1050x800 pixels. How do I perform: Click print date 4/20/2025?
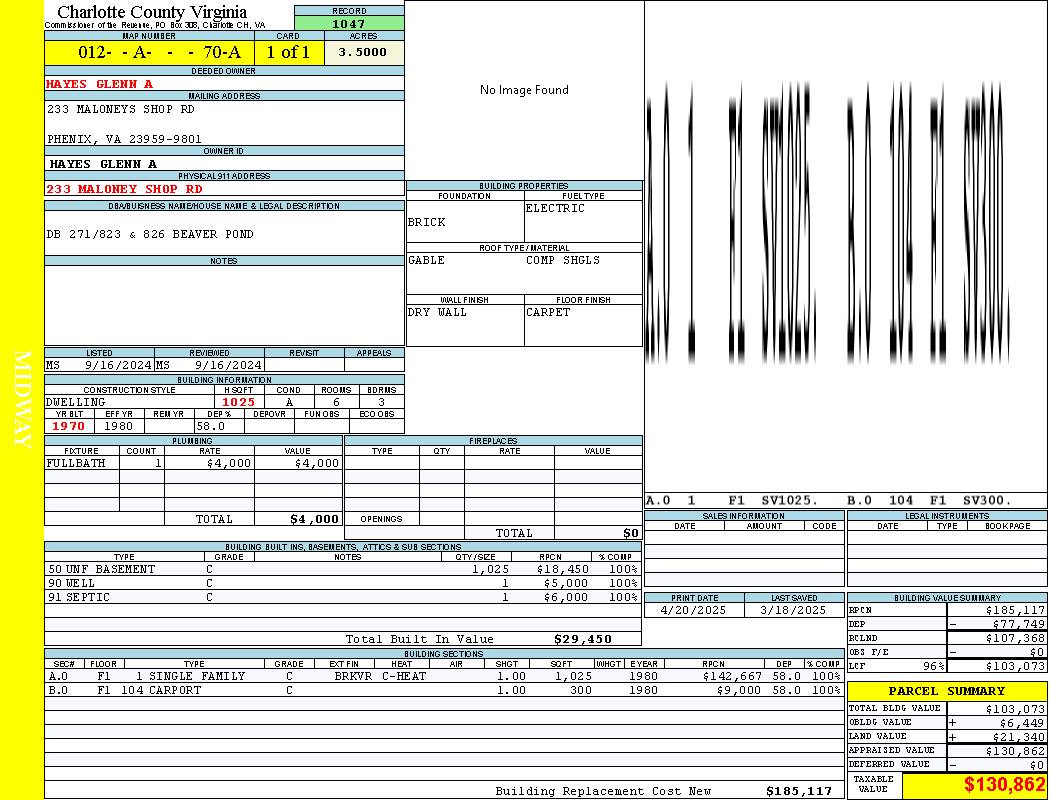pyautogui.click(x=693, y=611)
